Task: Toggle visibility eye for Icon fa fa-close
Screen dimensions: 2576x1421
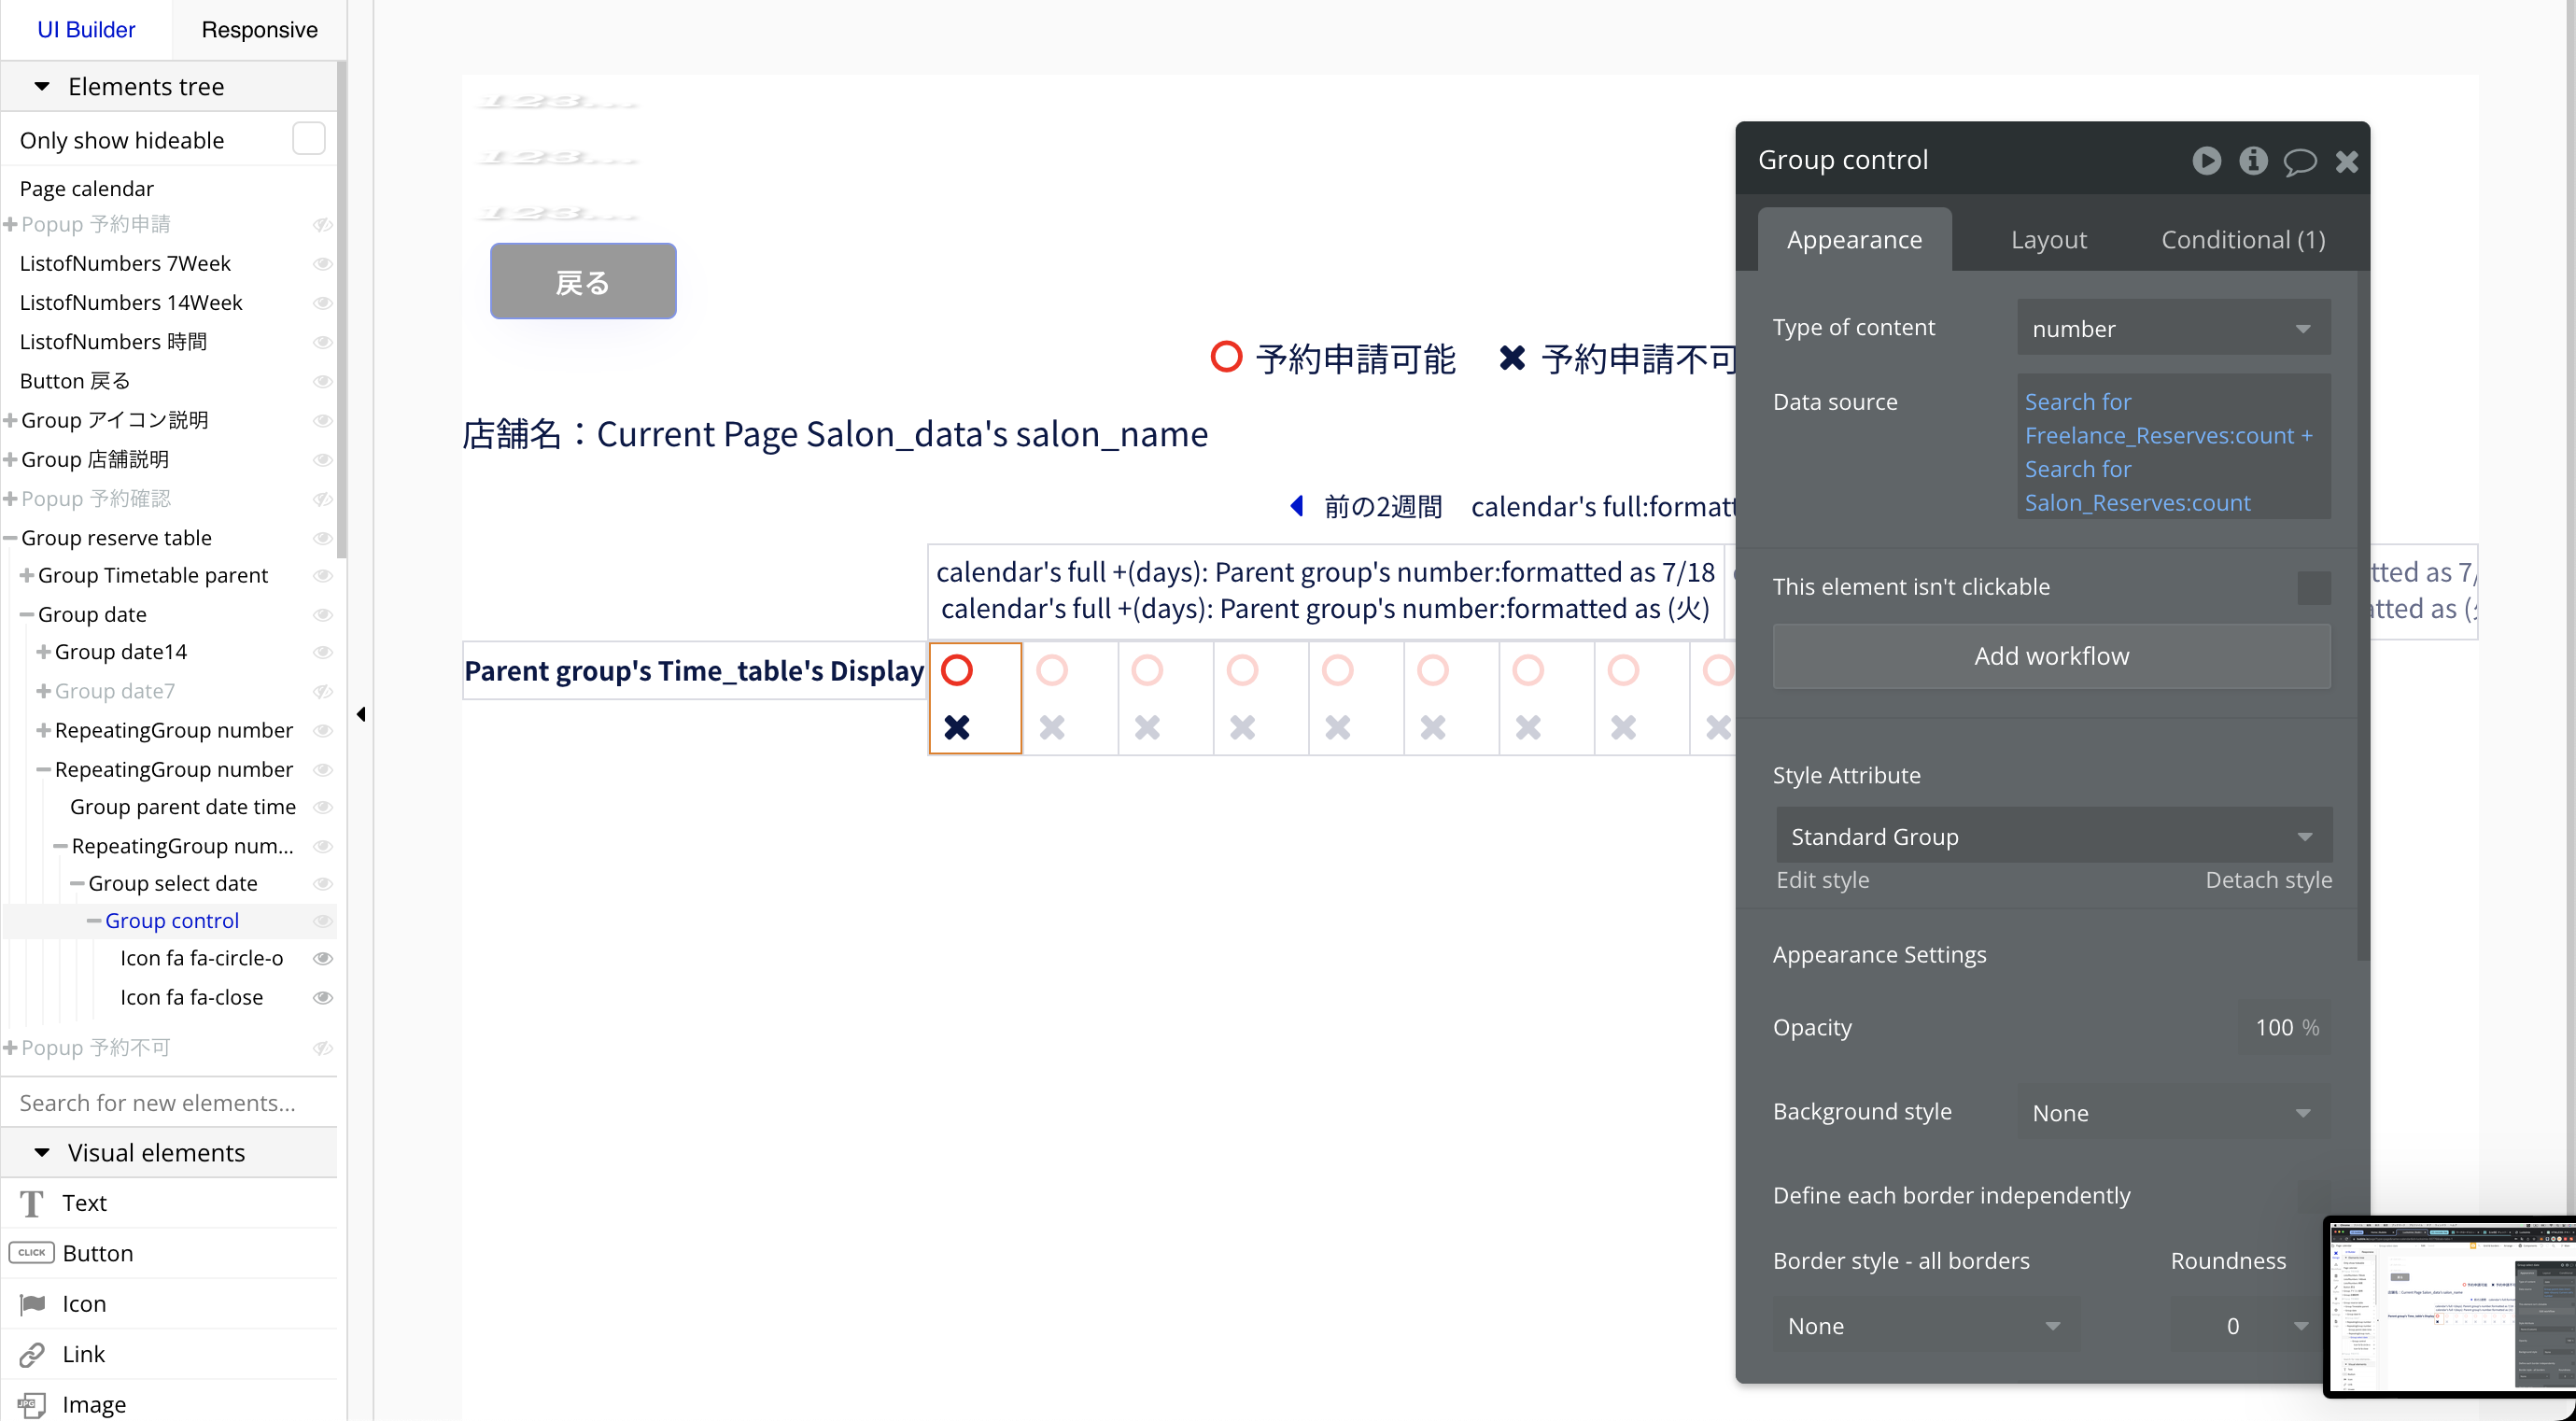Action: (322, 997)
